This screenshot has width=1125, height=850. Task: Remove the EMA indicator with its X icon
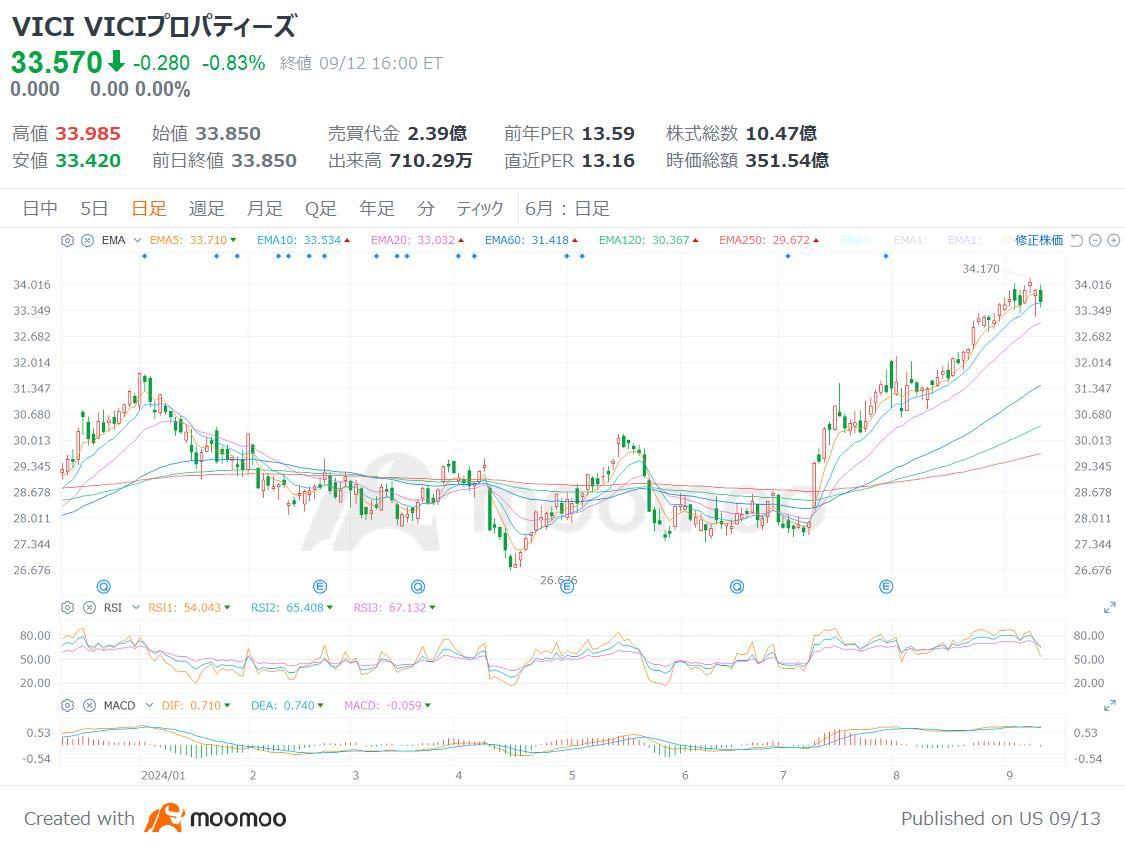[x=87, y=240]
